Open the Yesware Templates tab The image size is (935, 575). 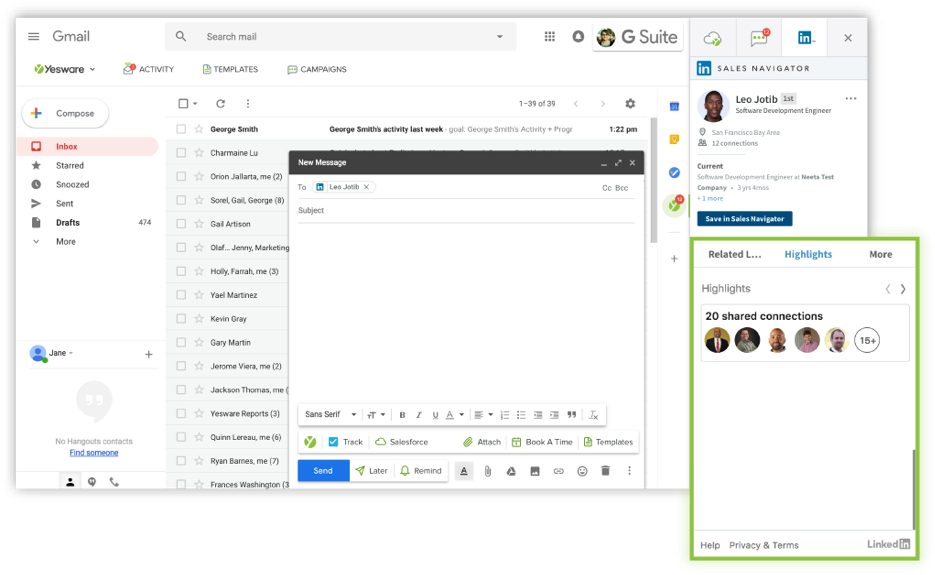coord(230,69)
